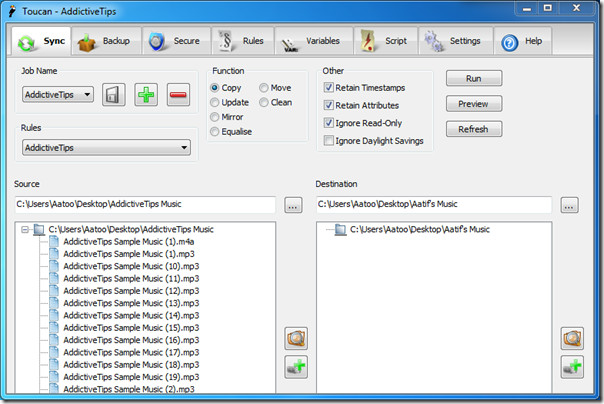The image size is (604, 404).
Task: Run the sync job
Action: click(x=474, y=79)
